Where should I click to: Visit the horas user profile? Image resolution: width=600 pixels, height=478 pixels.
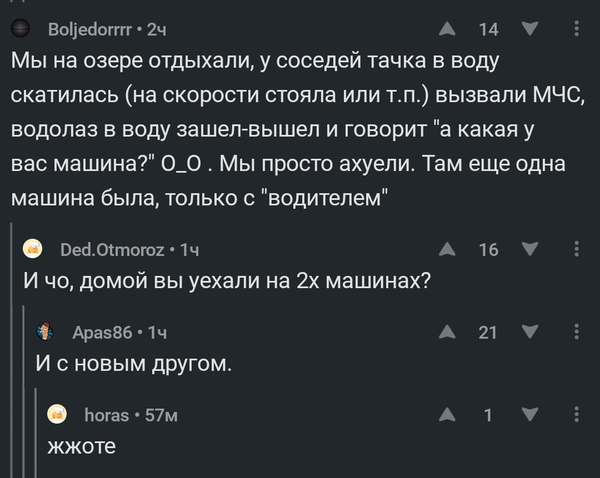click(x=109, y=415)
